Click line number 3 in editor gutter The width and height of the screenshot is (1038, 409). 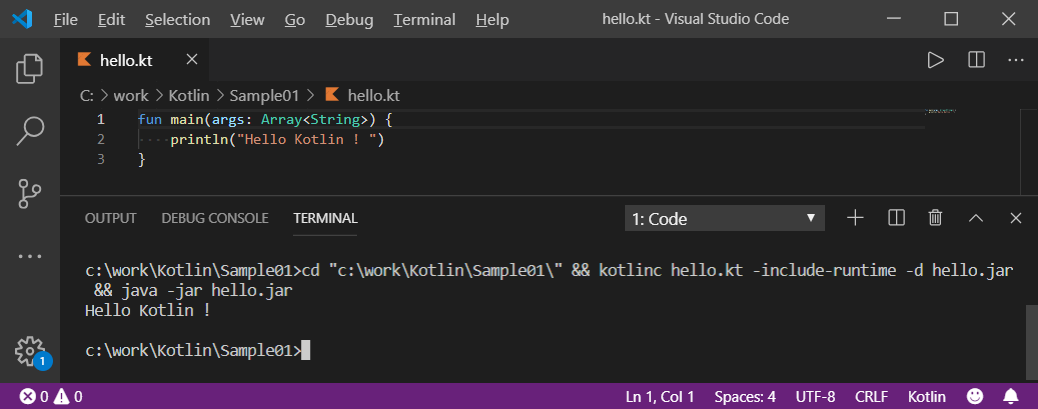[101, 159]
